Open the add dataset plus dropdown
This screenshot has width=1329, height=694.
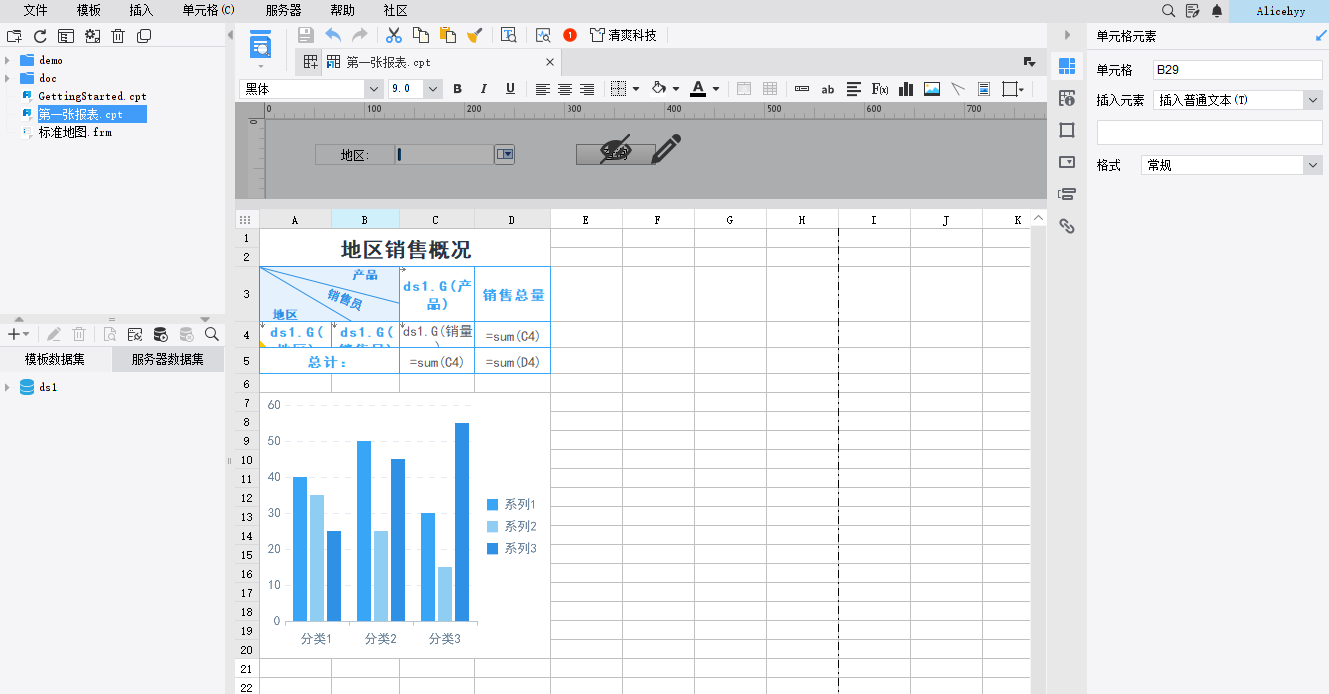(18, 334)
